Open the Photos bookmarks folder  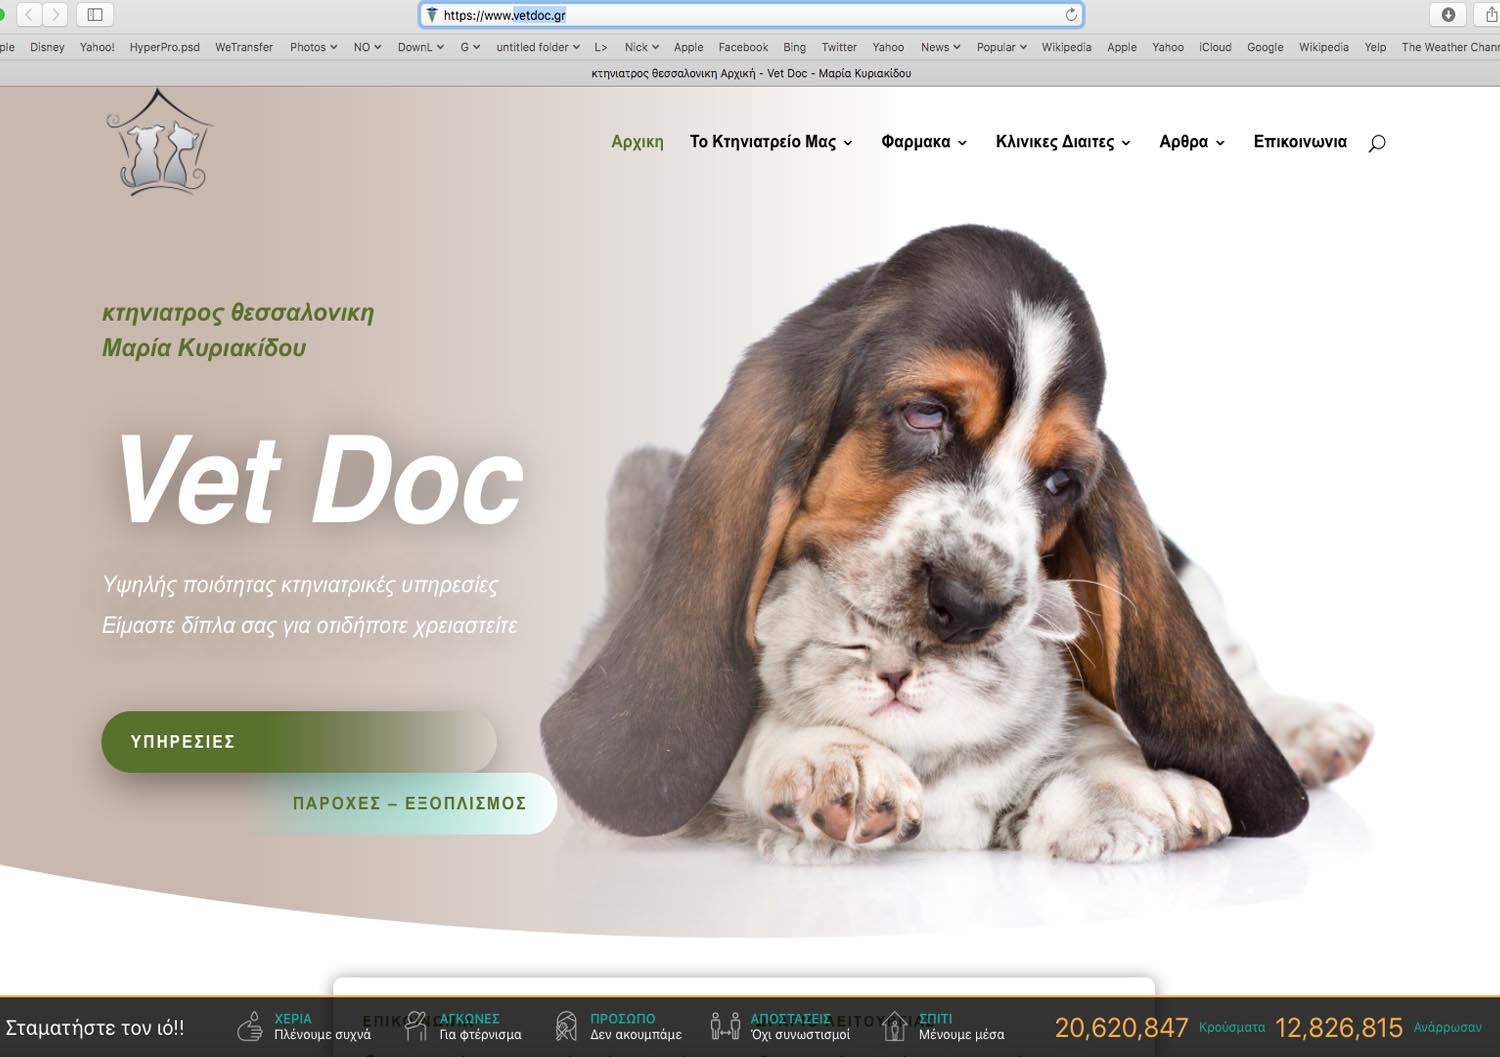pyautogui.click(x=313, y=47)
